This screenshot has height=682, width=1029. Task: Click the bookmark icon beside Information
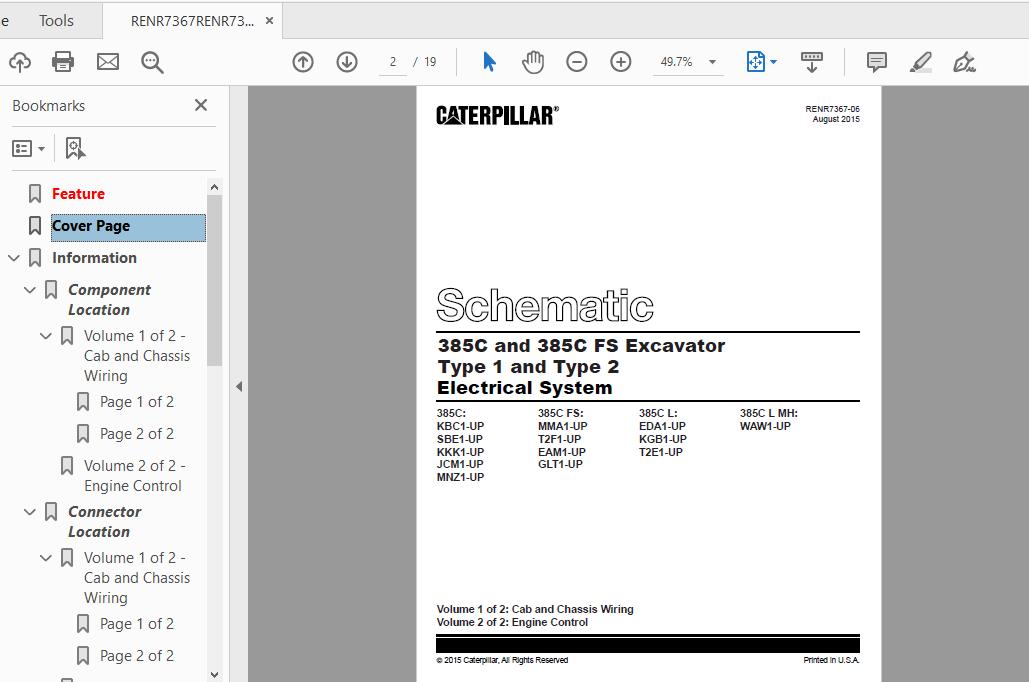35,258
